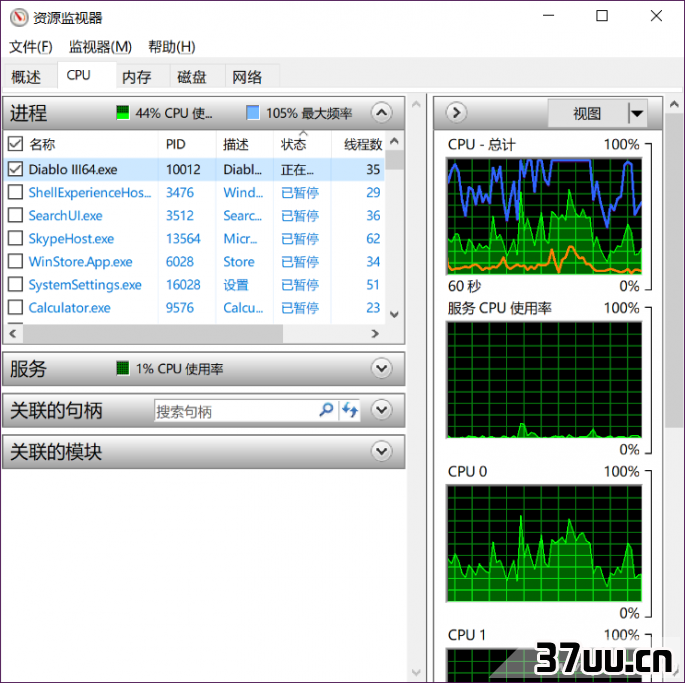Expand the 关联的模块 section

tap(381, 451)
